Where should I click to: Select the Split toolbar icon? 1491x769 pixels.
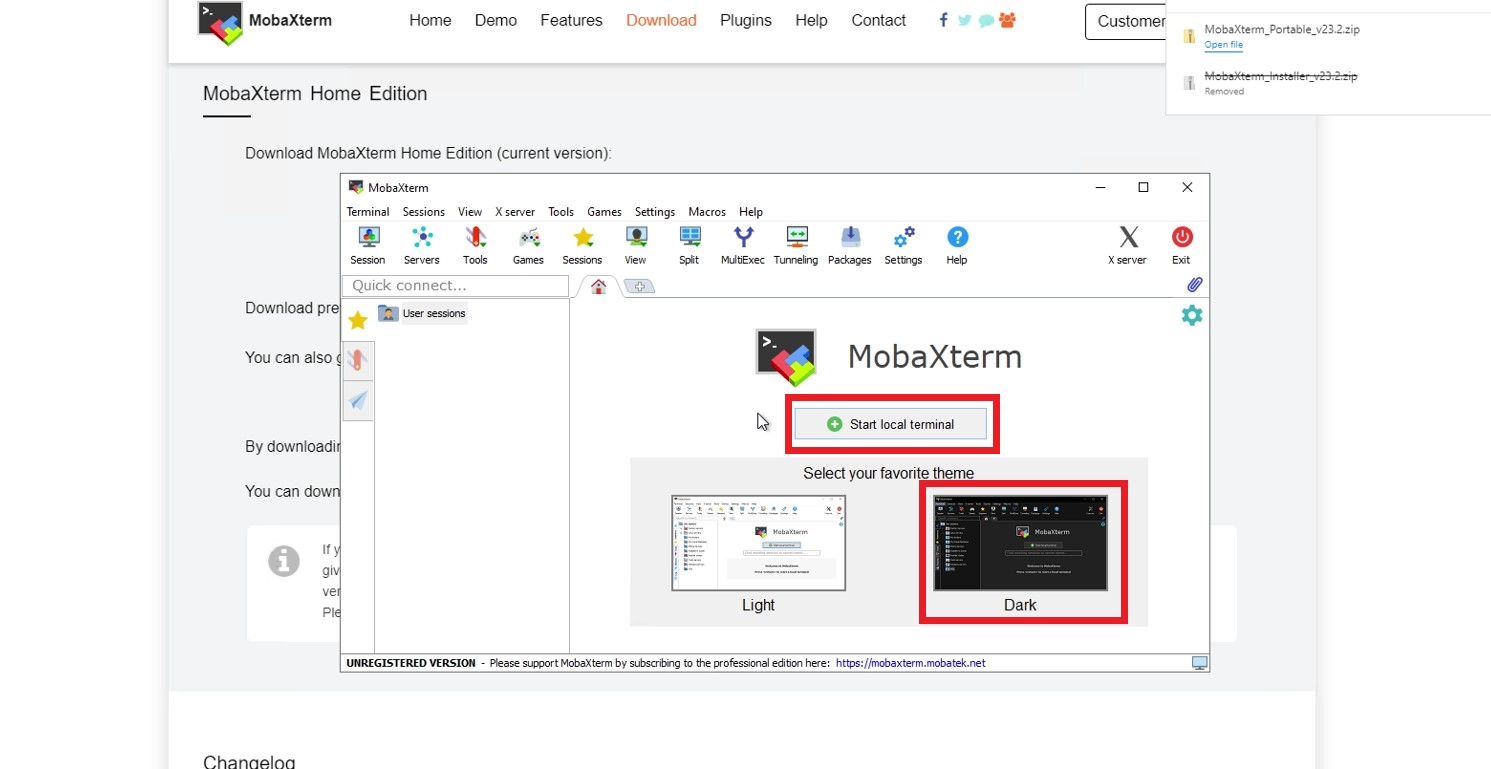689,245
